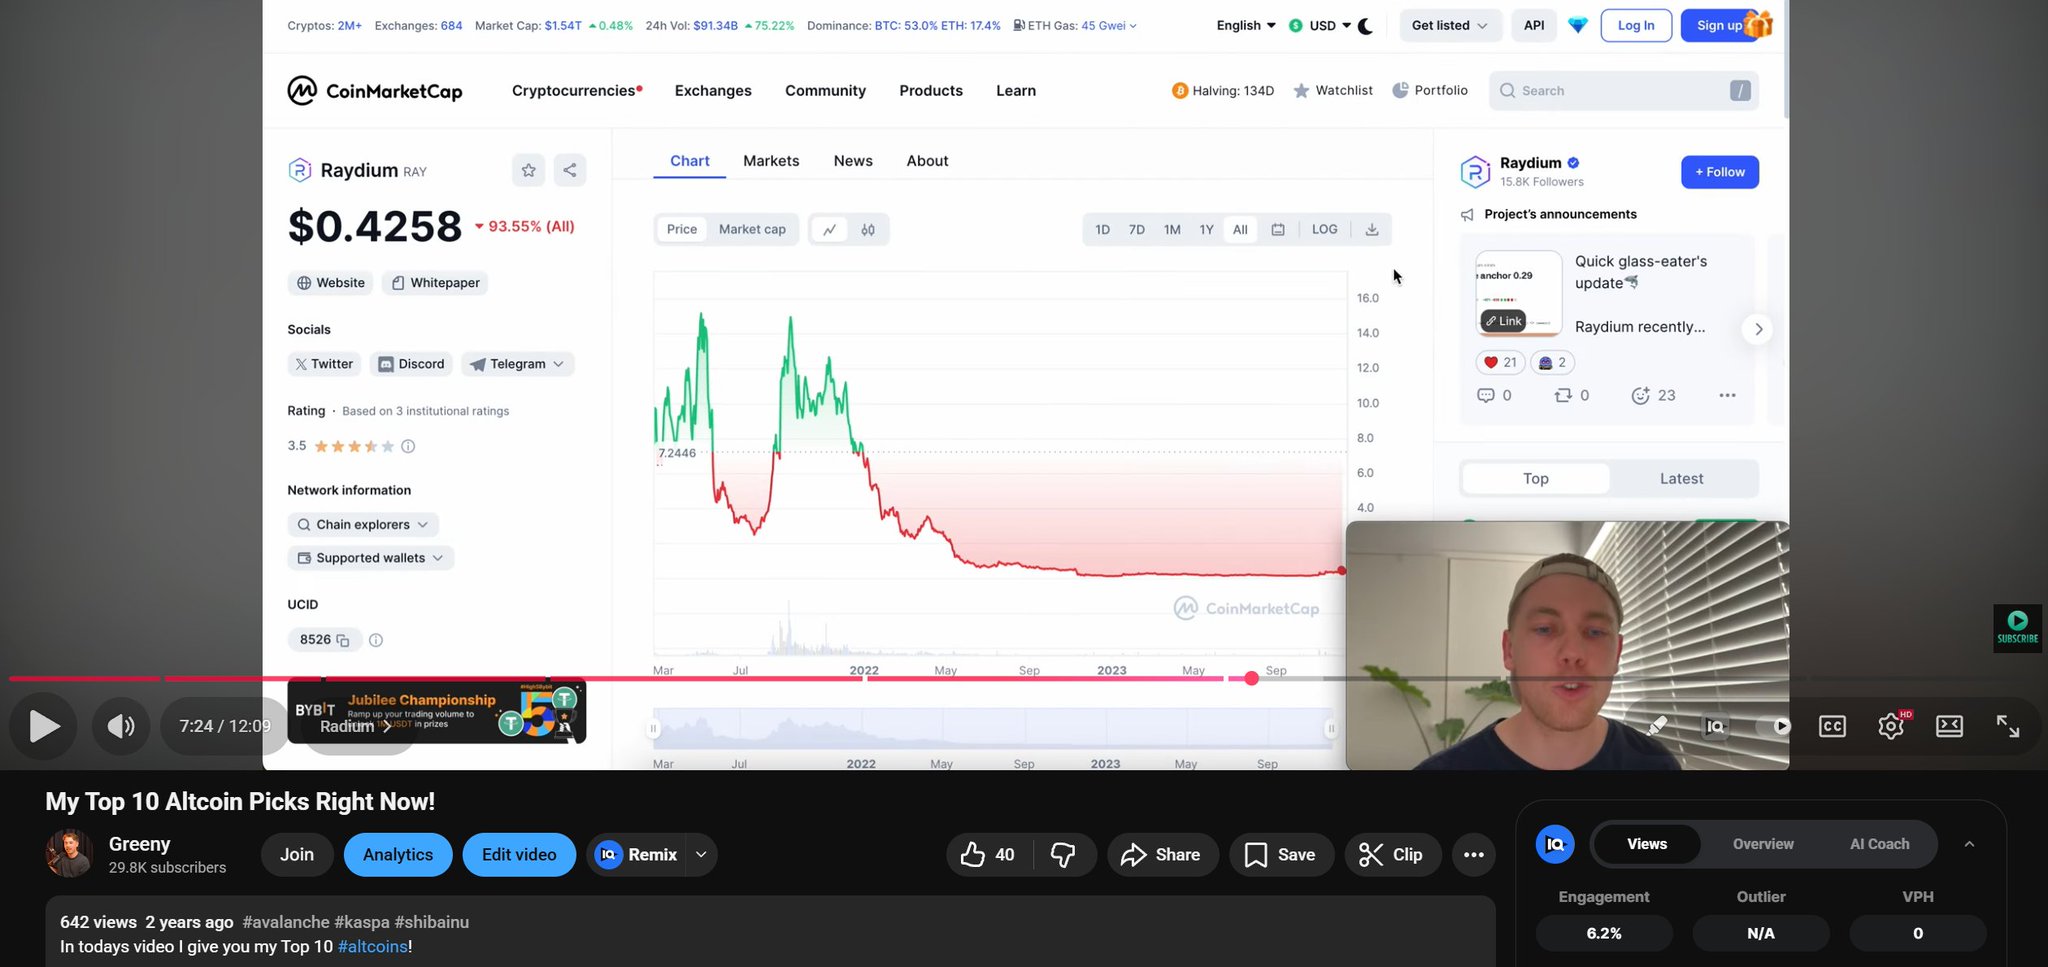Set chart range to 7D

[1137, 229]
